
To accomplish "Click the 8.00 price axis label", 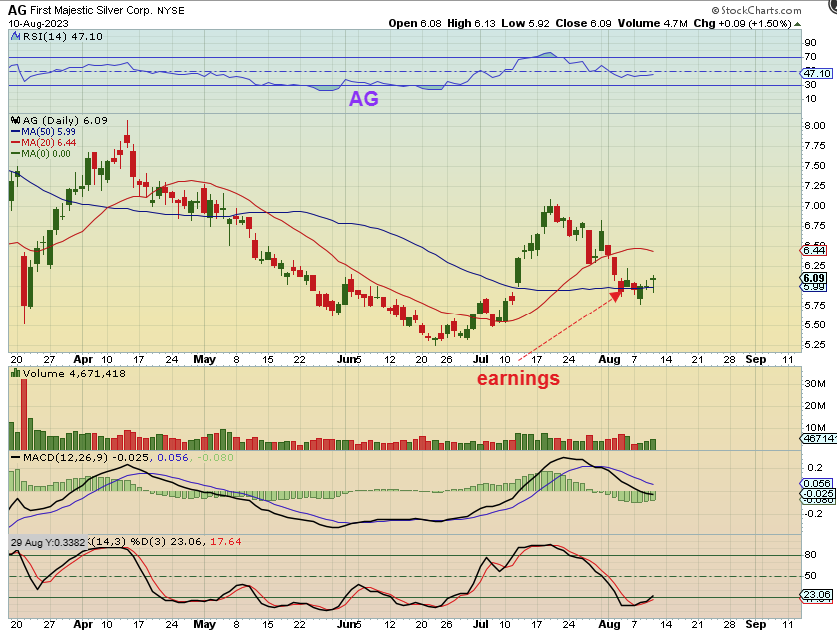I will tap(815, 125).
